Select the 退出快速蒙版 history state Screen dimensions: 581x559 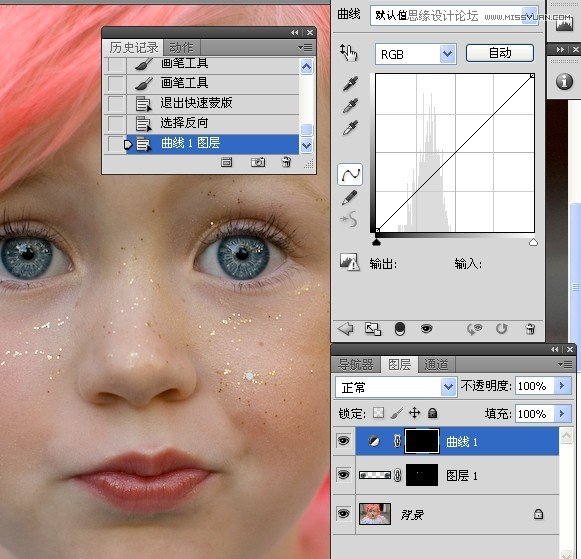[x=202, y=103]
